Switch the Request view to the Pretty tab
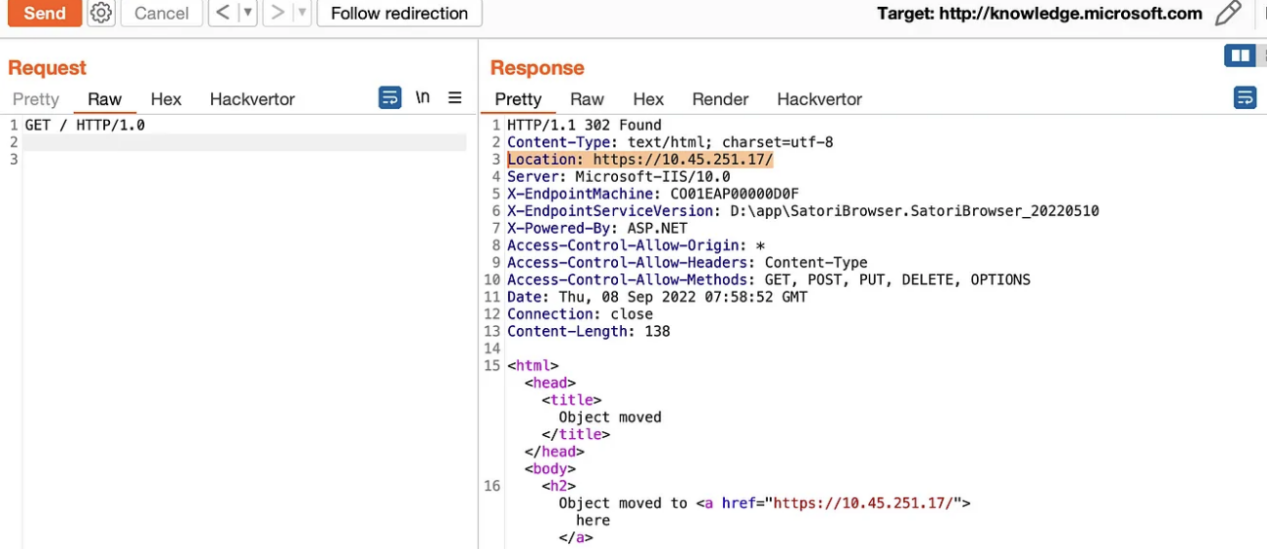 click(x=36, y=99)
